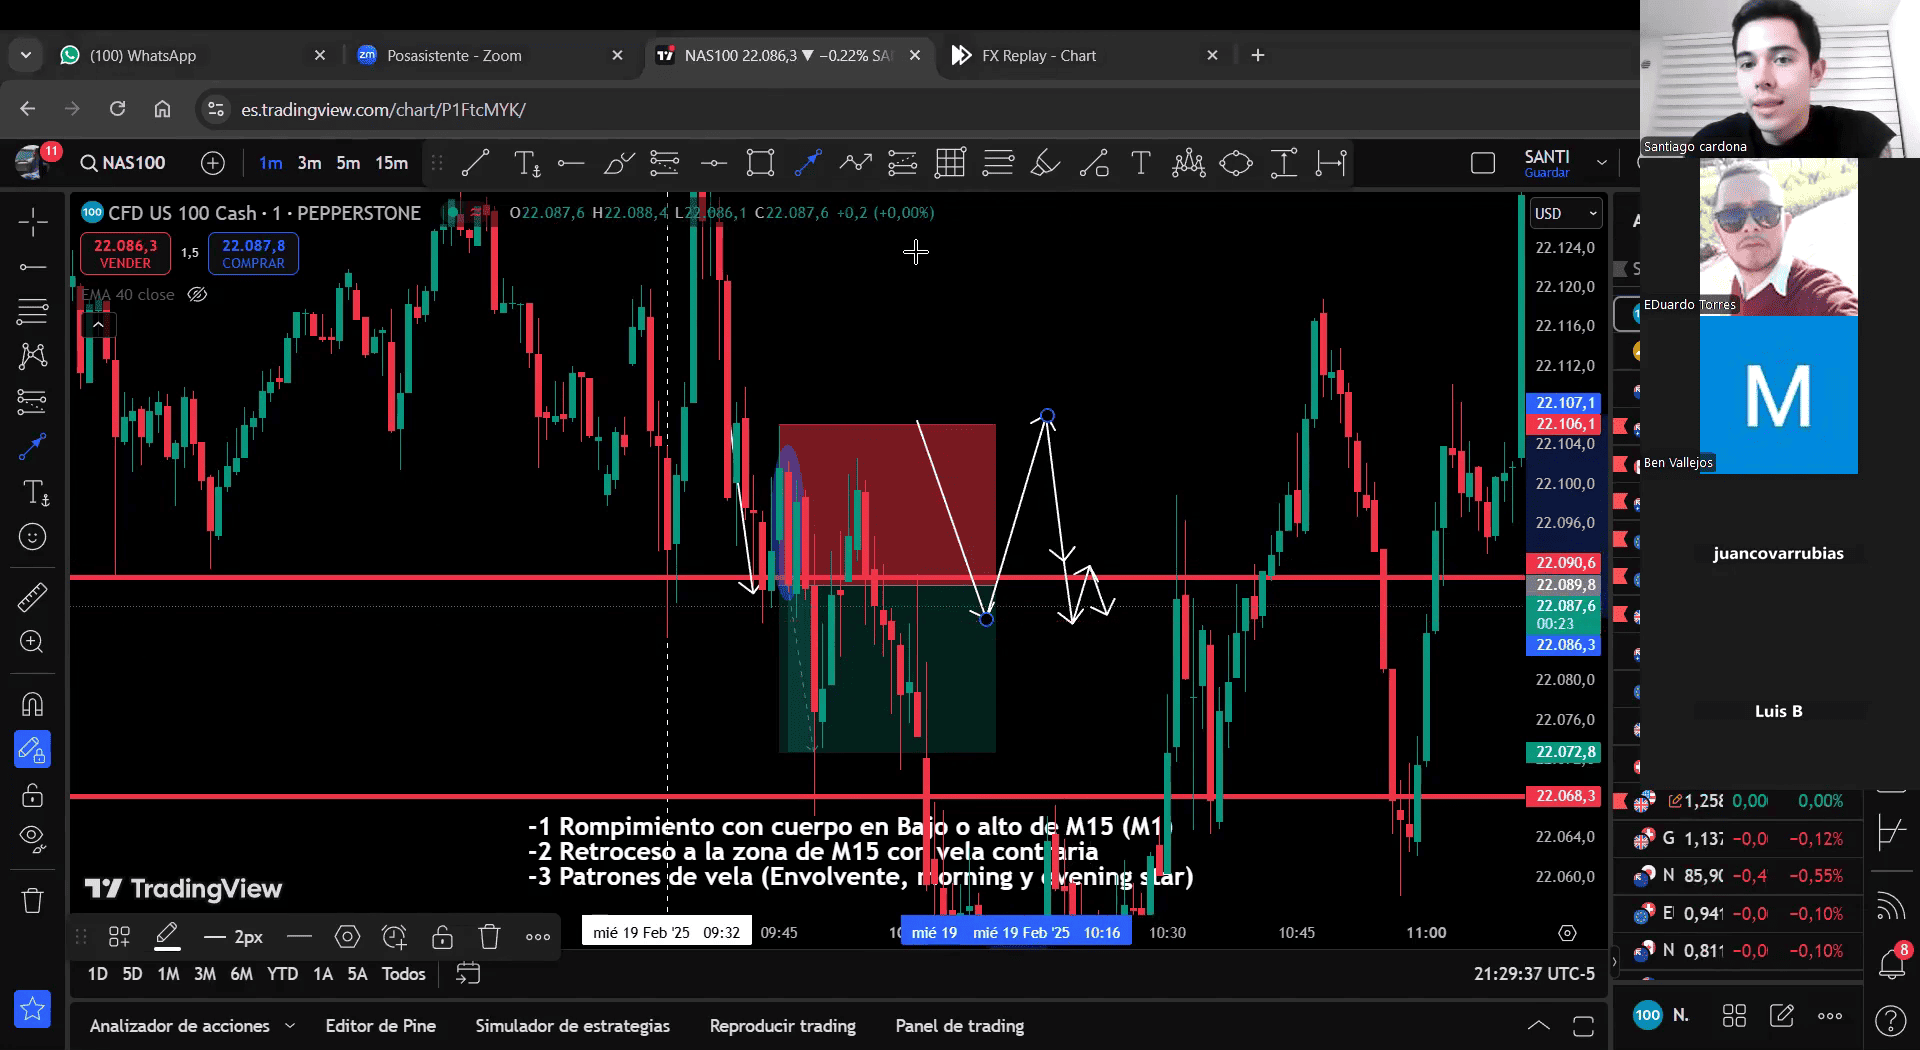Switch to FX Replay - Chart browser tab
Image resolution: width=1920 pixels, height=1050 pixels.
tap(1083, 56)
